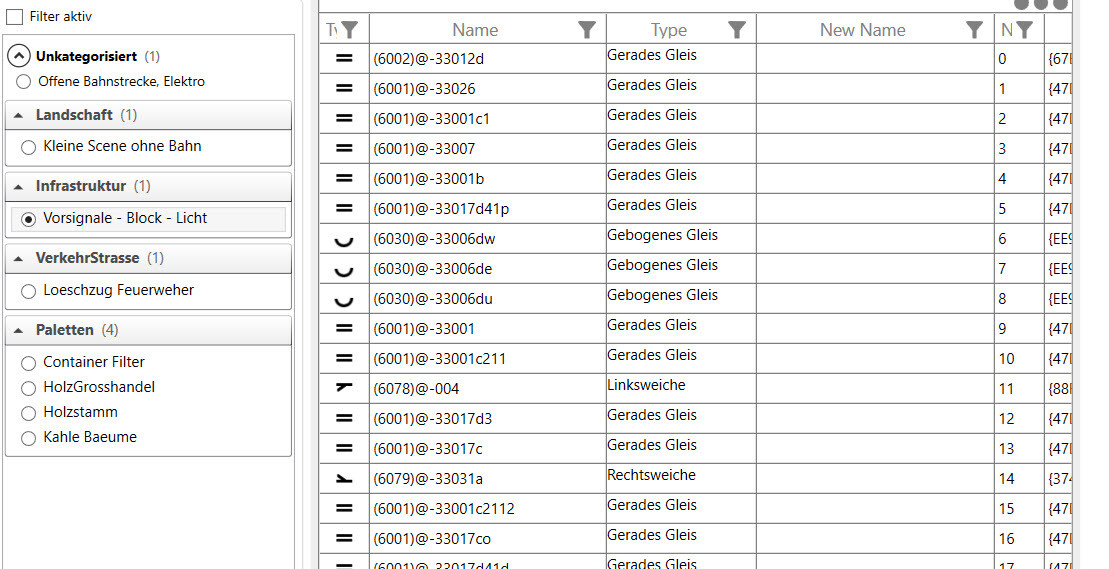This screenshot has height=569, width=1109.
Task: Click the left switch icon for (6078)@-004
Action: pyautogui.click(x=344, y=388)
